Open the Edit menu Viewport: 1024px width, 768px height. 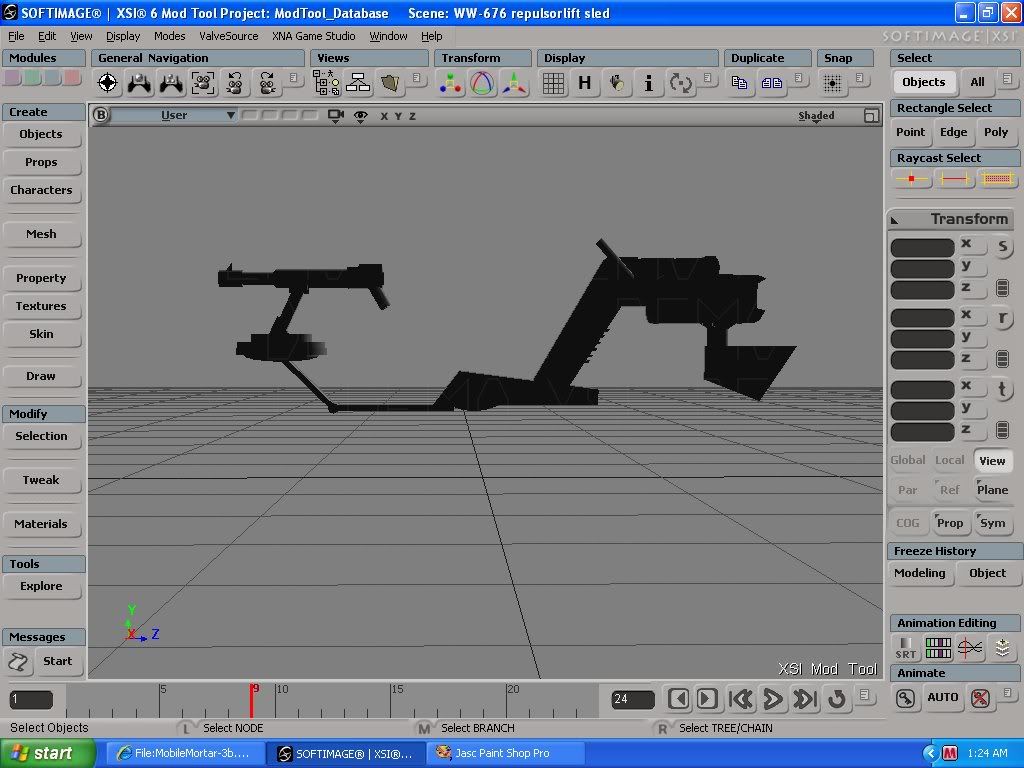(x=47, y=36)
